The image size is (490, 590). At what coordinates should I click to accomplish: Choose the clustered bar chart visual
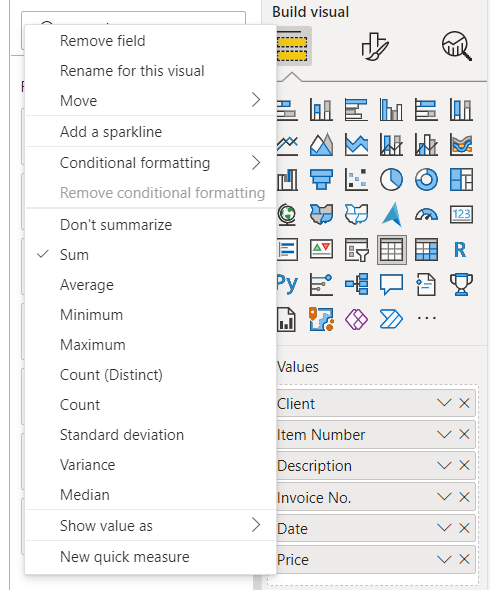coord(356,109)
